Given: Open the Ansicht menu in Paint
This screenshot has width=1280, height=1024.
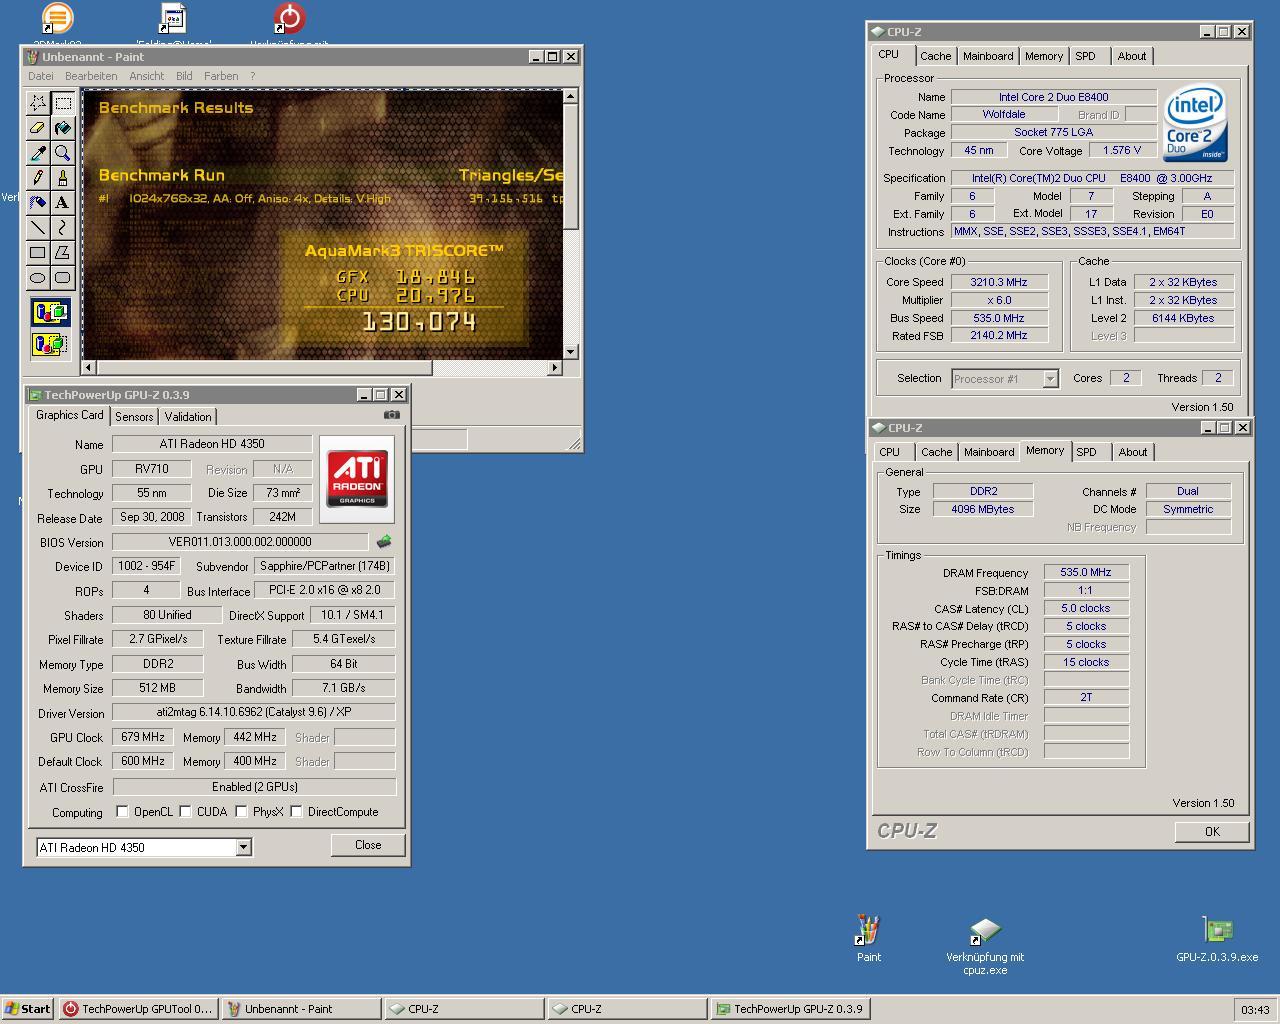Looking at the screenshot, I should [x=147, y=76].
